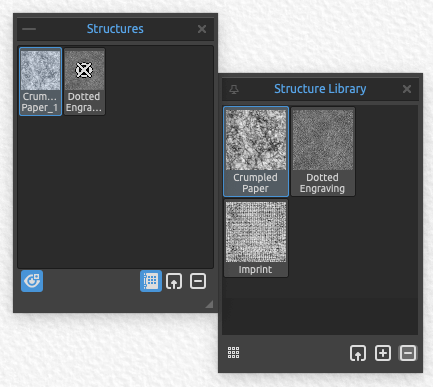
Task: Remove the selected structure in Structures panel
Action: click(198, 281)
